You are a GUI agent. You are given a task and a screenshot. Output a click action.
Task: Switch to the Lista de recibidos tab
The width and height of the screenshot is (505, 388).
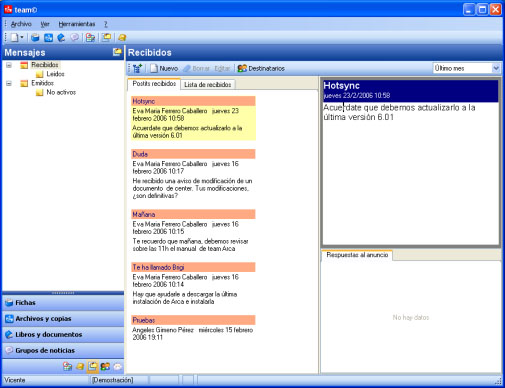[x=208, y=85]
